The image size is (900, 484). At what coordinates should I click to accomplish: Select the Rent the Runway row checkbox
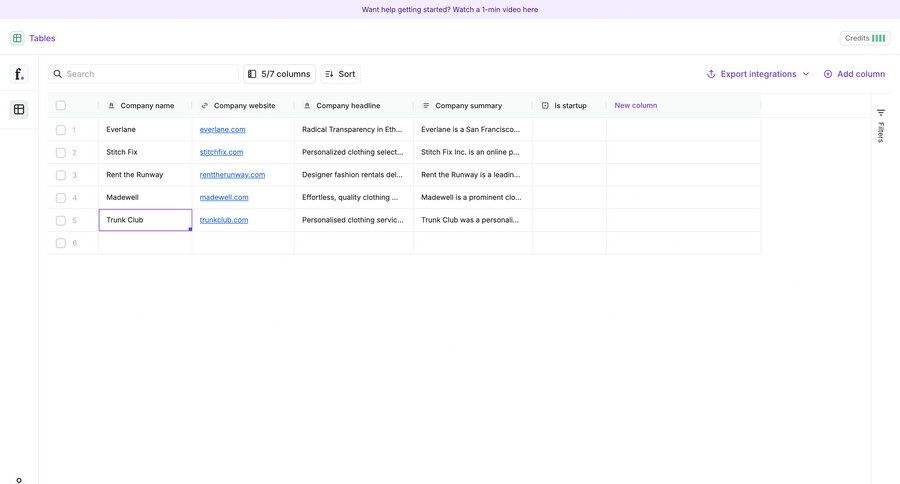click(61, 175)
